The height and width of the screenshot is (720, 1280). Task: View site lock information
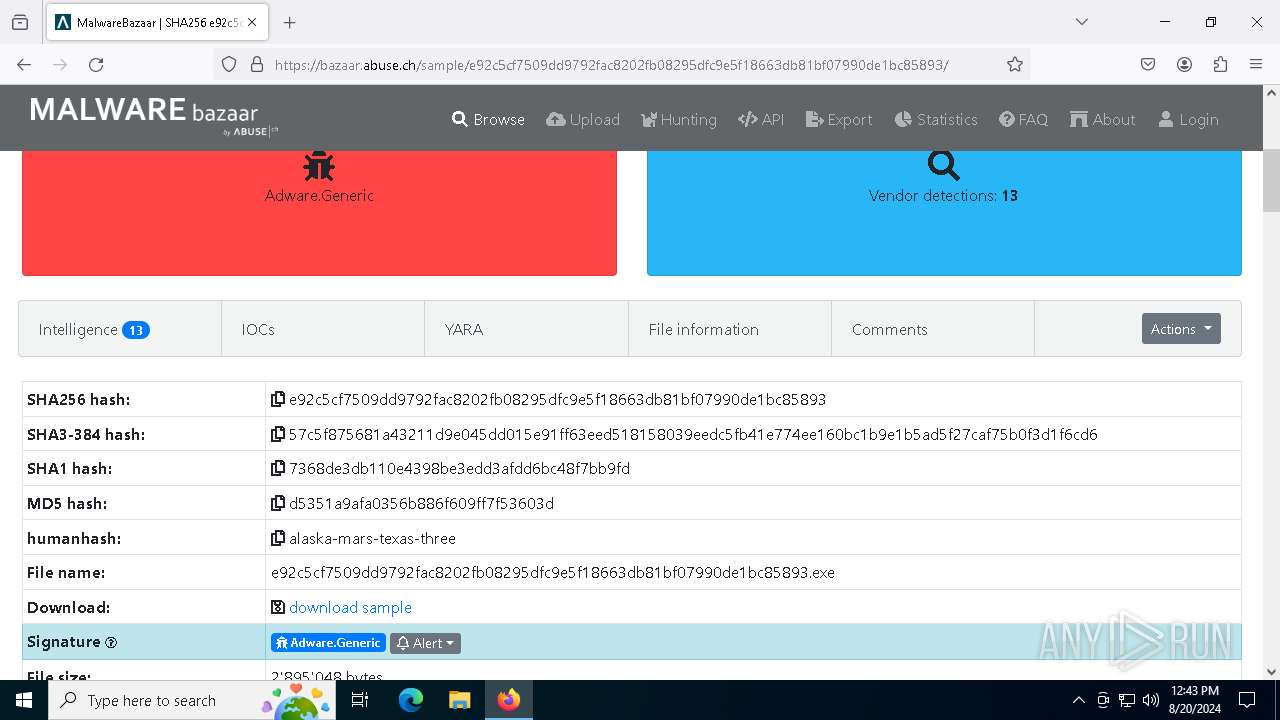tap(257, 64)
